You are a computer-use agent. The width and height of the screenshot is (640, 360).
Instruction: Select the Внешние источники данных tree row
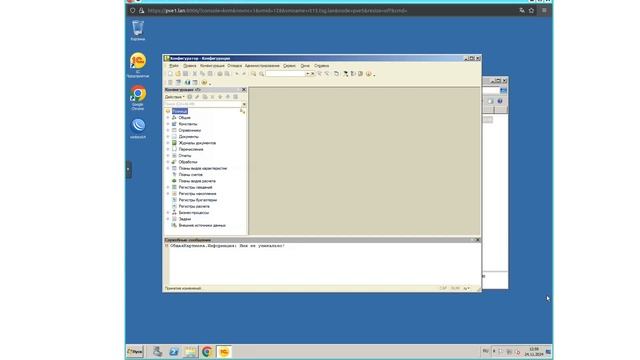[198, 225]
